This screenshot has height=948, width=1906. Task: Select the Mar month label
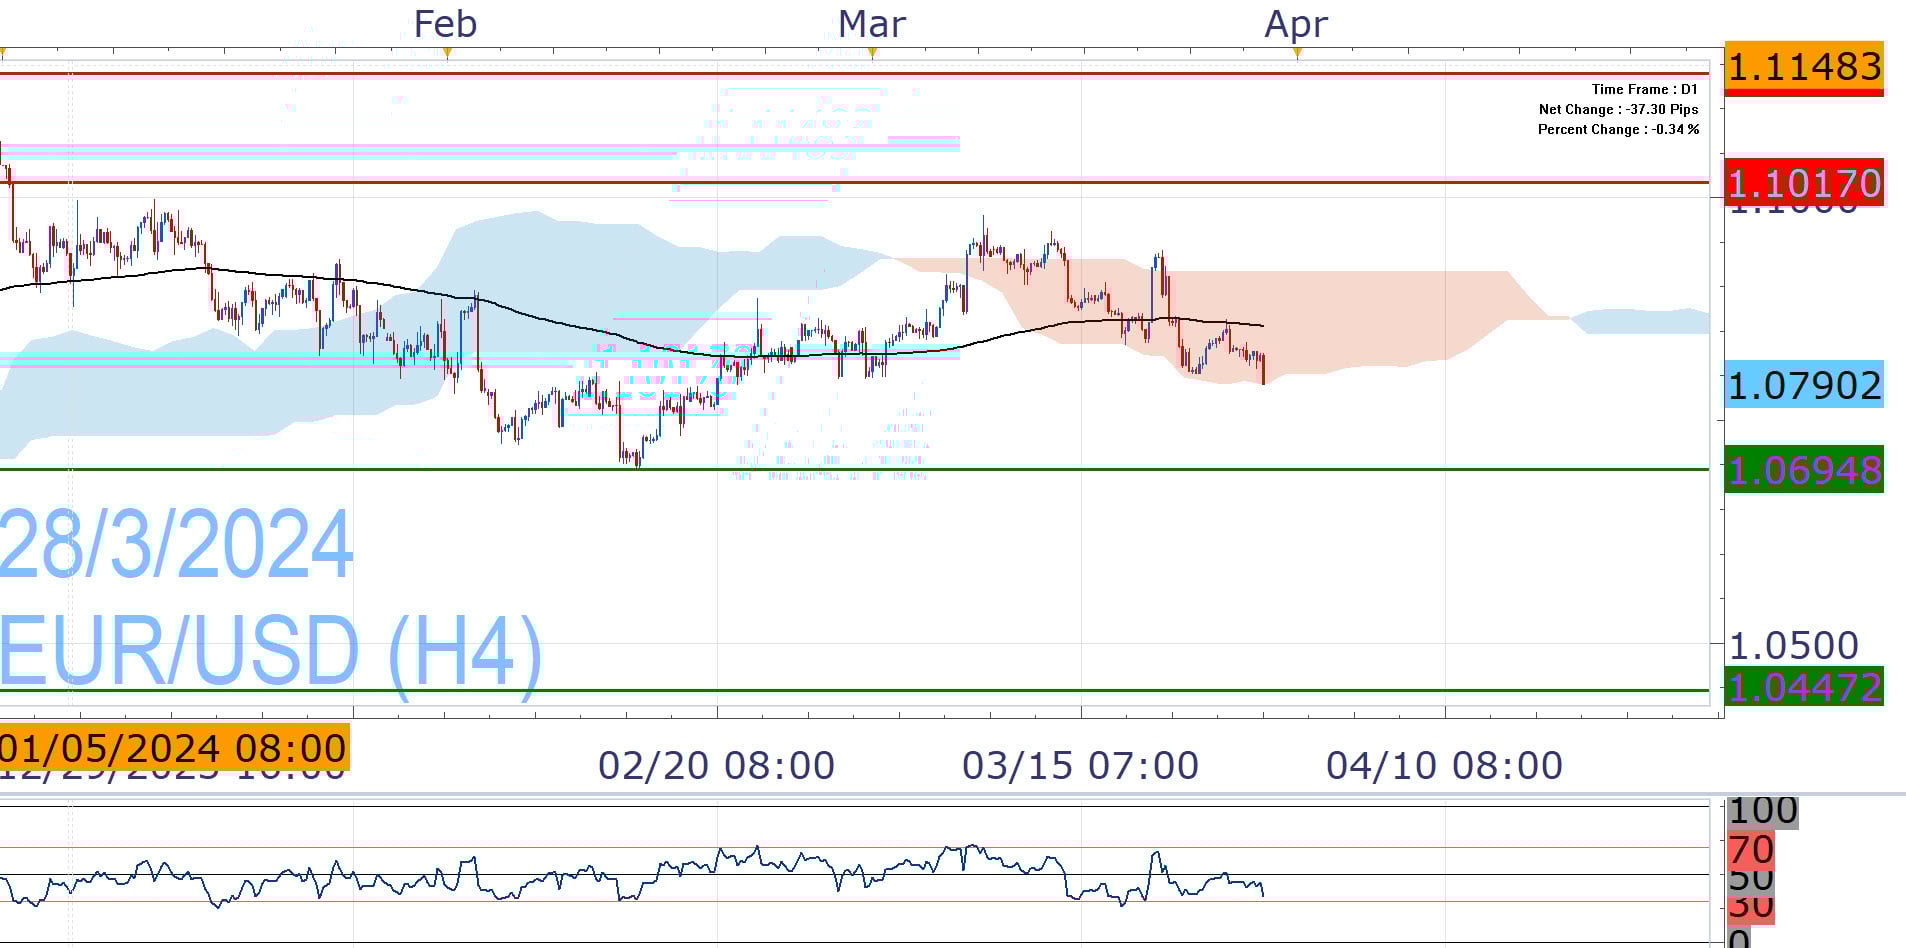pos(871,24)
